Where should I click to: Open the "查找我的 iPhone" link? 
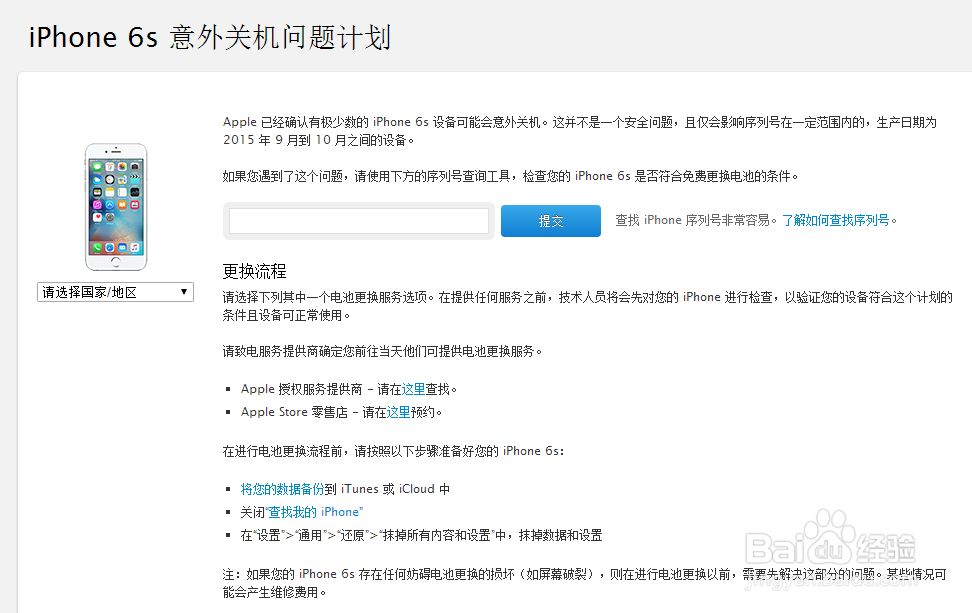(314, 512)
